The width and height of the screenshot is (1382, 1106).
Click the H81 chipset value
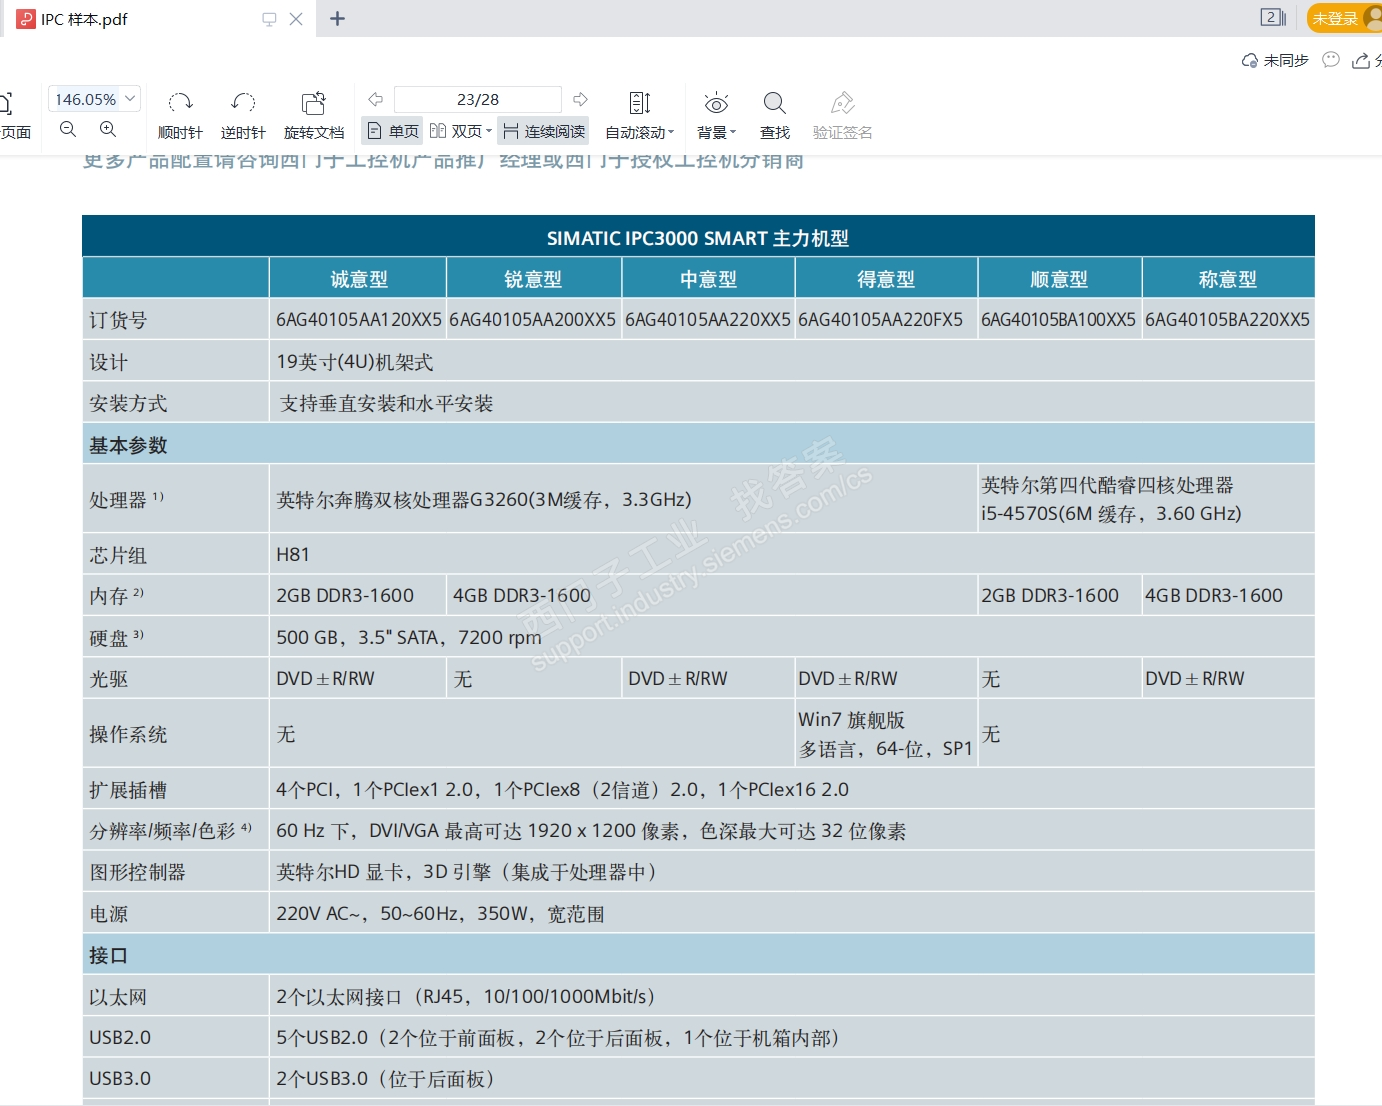coord(293,554)
